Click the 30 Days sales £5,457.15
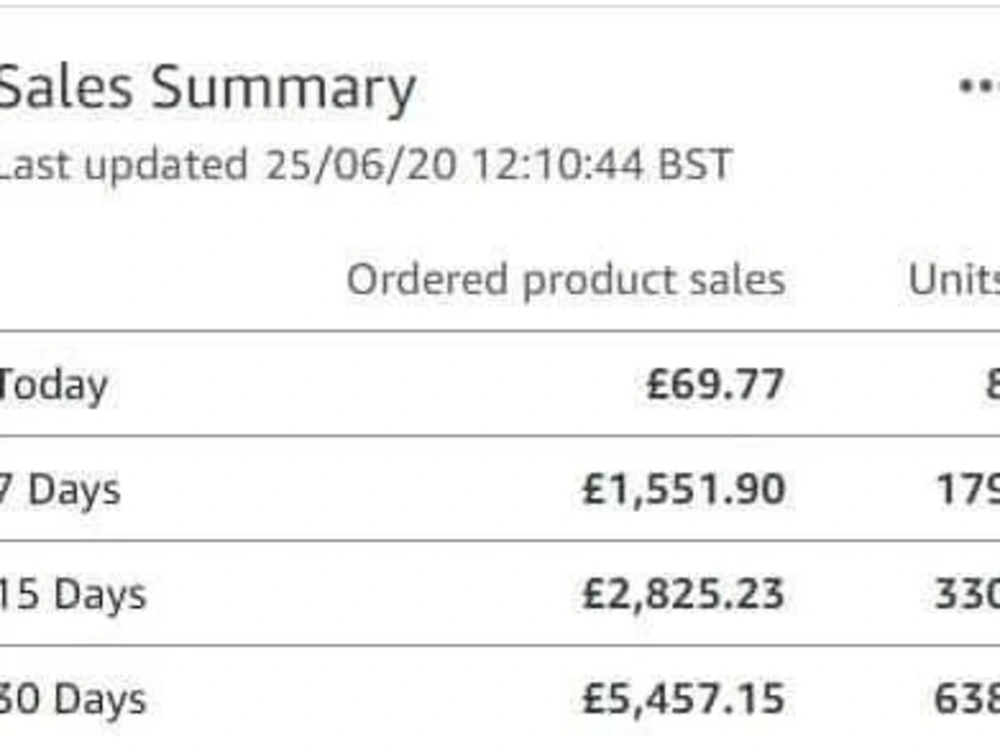Viewport: 1000px width, 749px height. click(x=683, y=699)
